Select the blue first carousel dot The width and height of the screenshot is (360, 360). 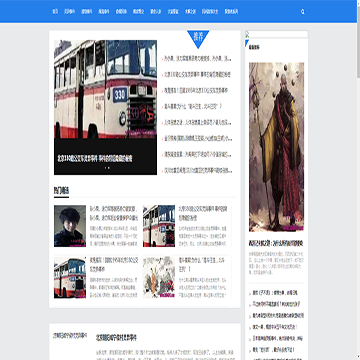(x=105, y=168)
